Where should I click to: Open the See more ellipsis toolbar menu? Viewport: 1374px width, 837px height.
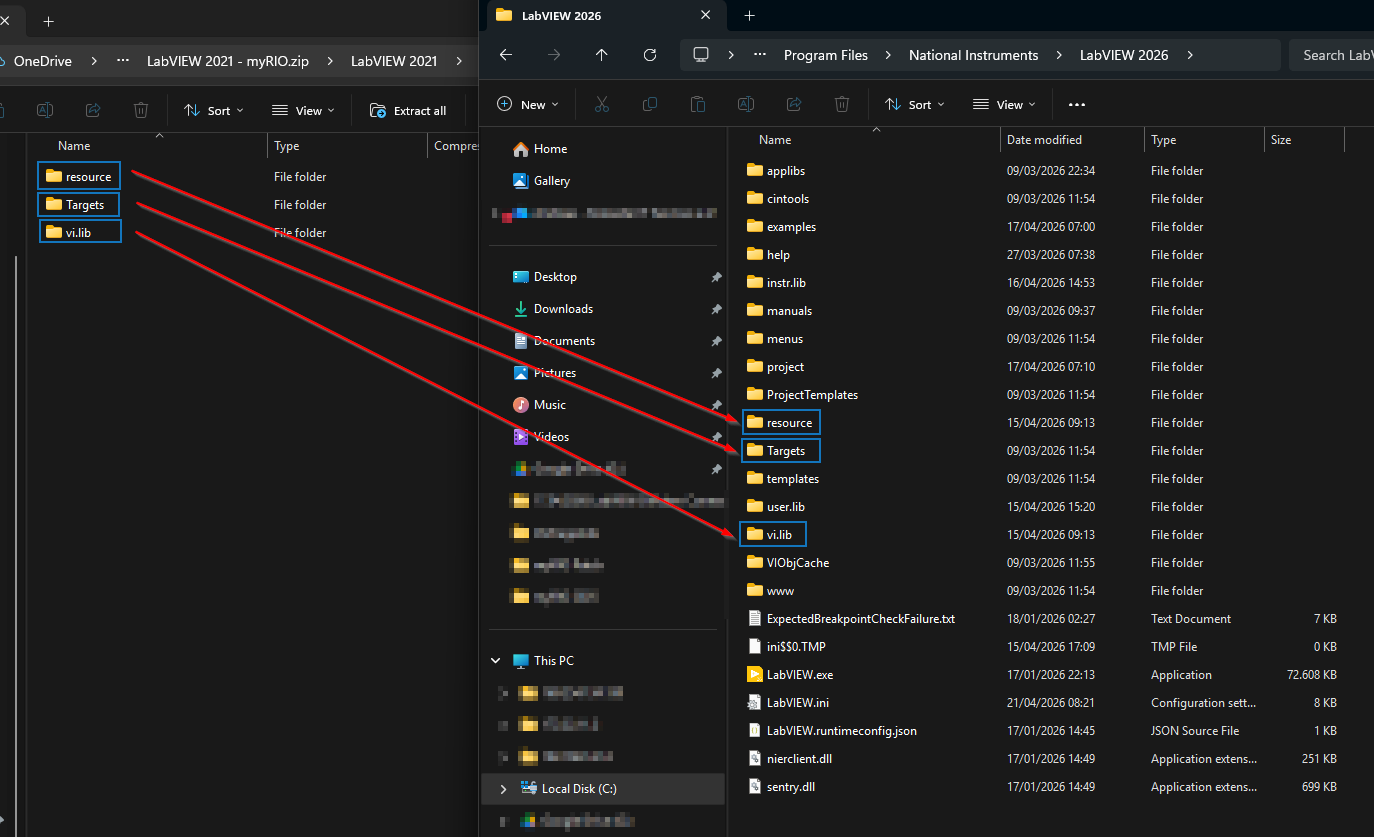pyautogui.click(x=1077, y=105)
